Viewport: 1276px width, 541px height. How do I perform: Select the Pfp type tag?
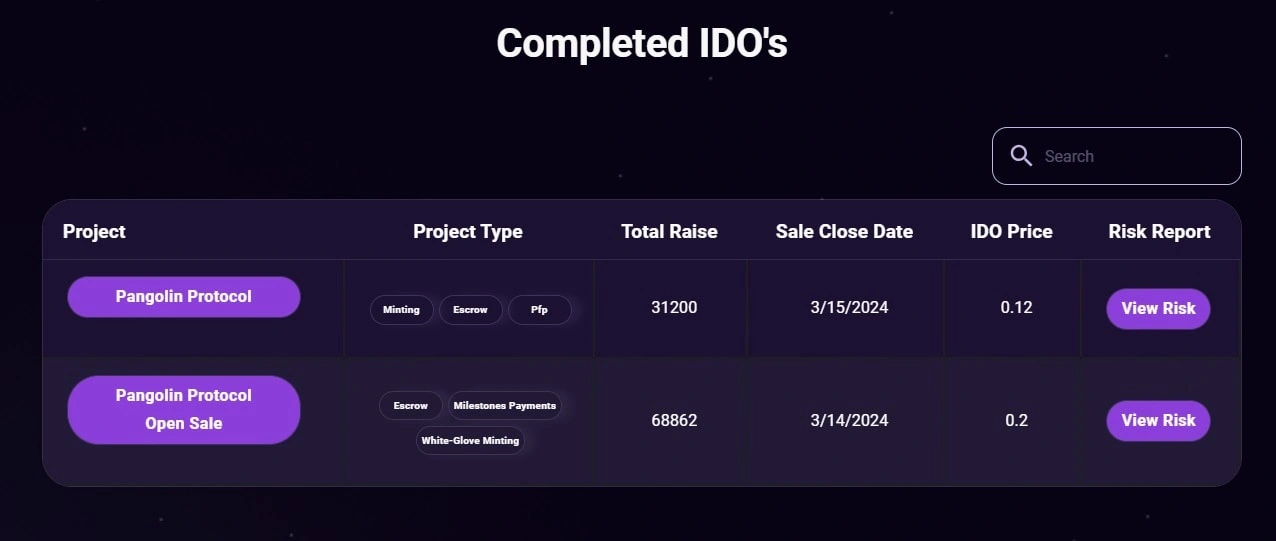540,310
